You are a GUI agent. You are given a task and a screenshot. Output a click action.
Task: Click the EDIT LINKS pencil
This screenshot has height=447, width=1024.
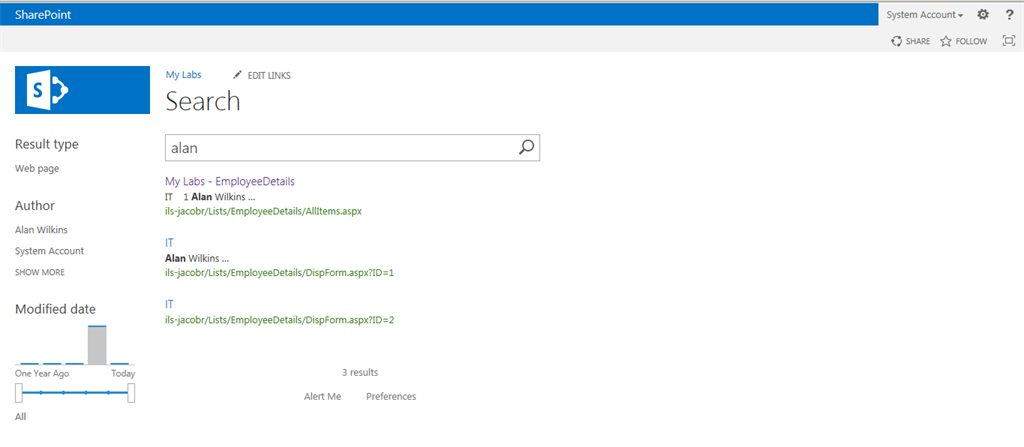(x=262, y=75)
